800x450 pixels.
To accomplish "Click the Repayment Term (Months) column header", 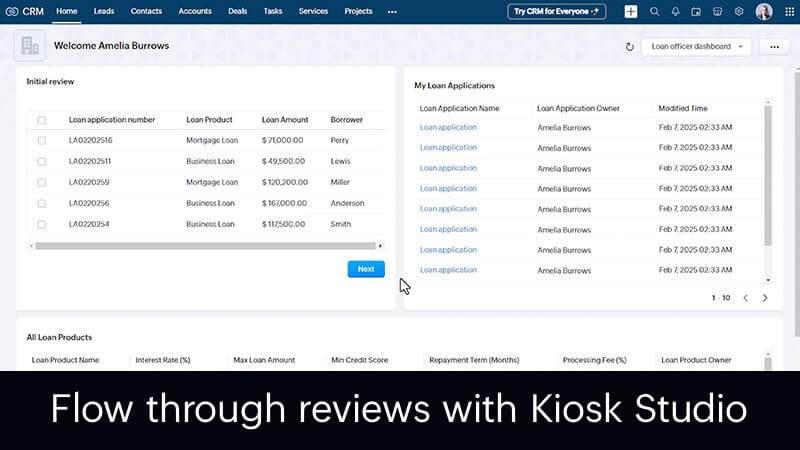I will [474, 360].
